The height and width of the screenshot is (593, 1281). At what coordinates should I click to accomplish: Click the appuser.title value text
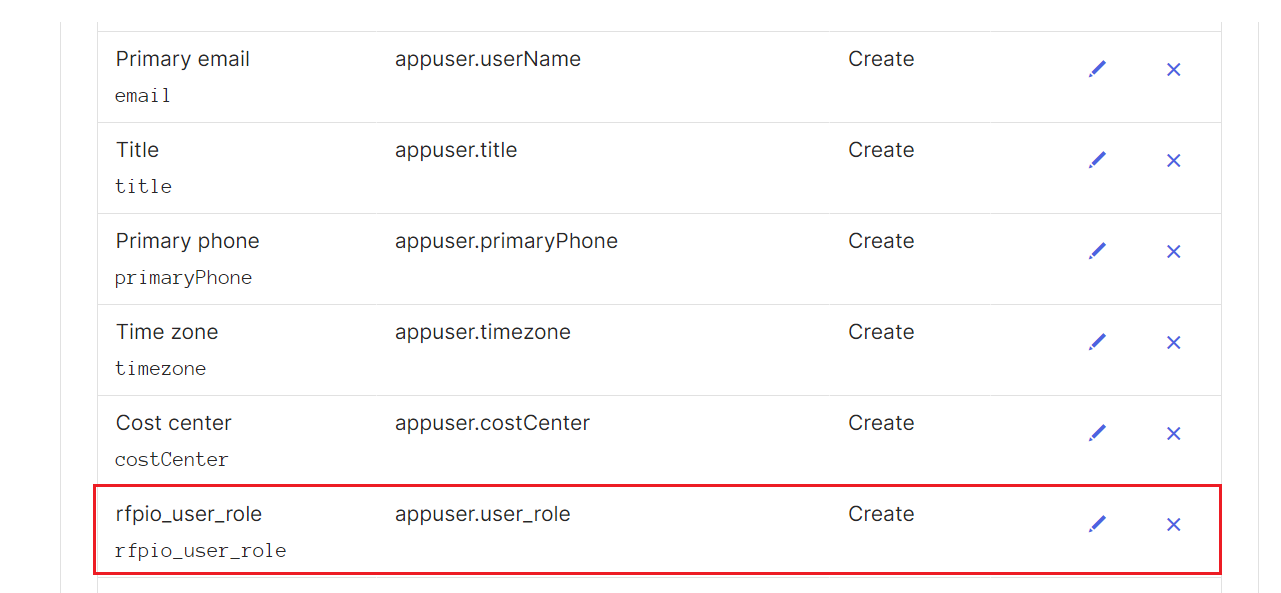tap(456, 150)
